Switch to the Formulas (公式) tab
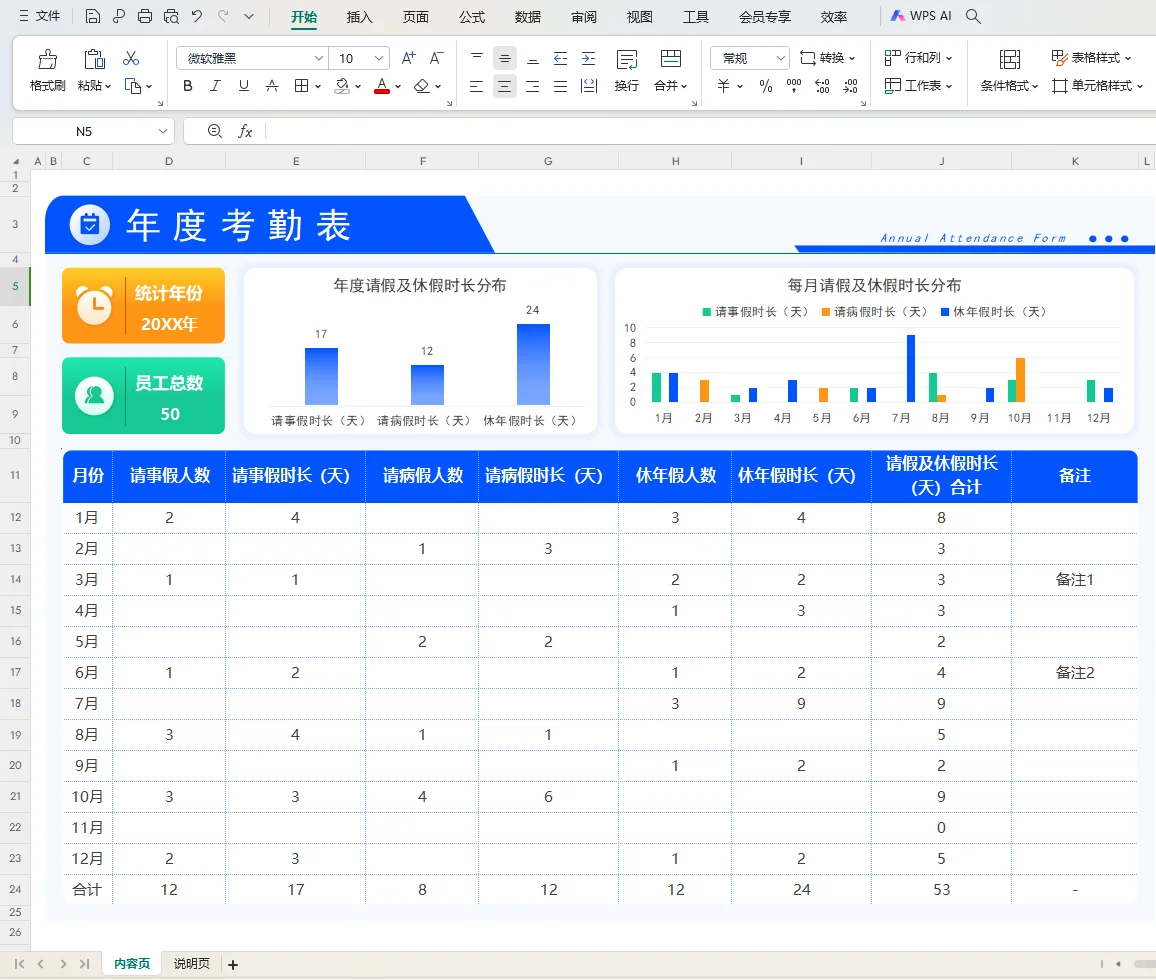The height and width of the screenshot is (980, 1156). [x=472, y=17]
